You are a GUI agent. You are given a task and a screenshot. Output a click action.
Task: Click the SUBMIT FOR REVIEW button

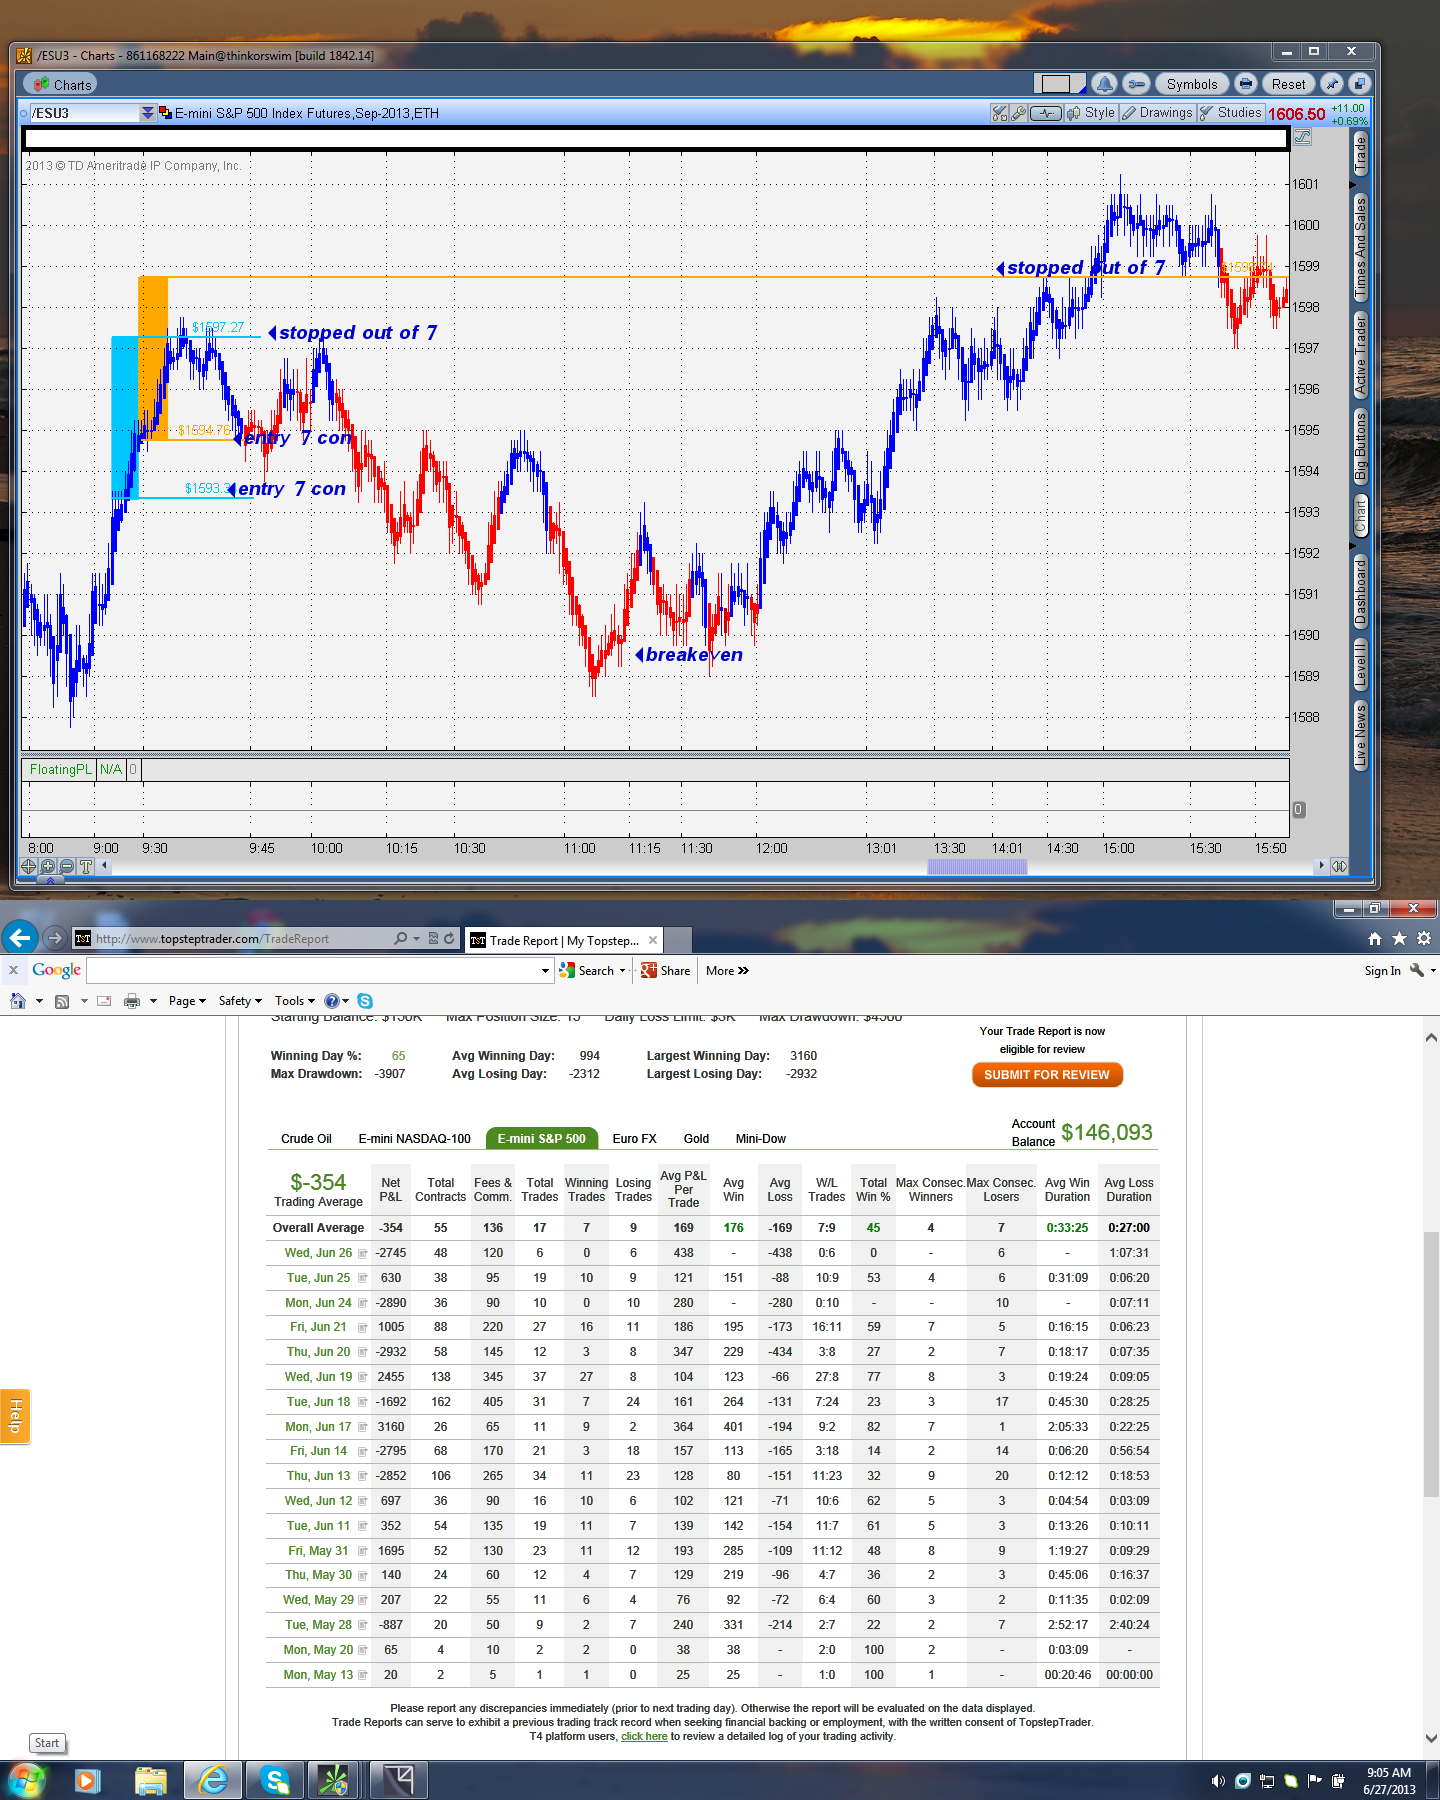(x=1047, y=1075)
